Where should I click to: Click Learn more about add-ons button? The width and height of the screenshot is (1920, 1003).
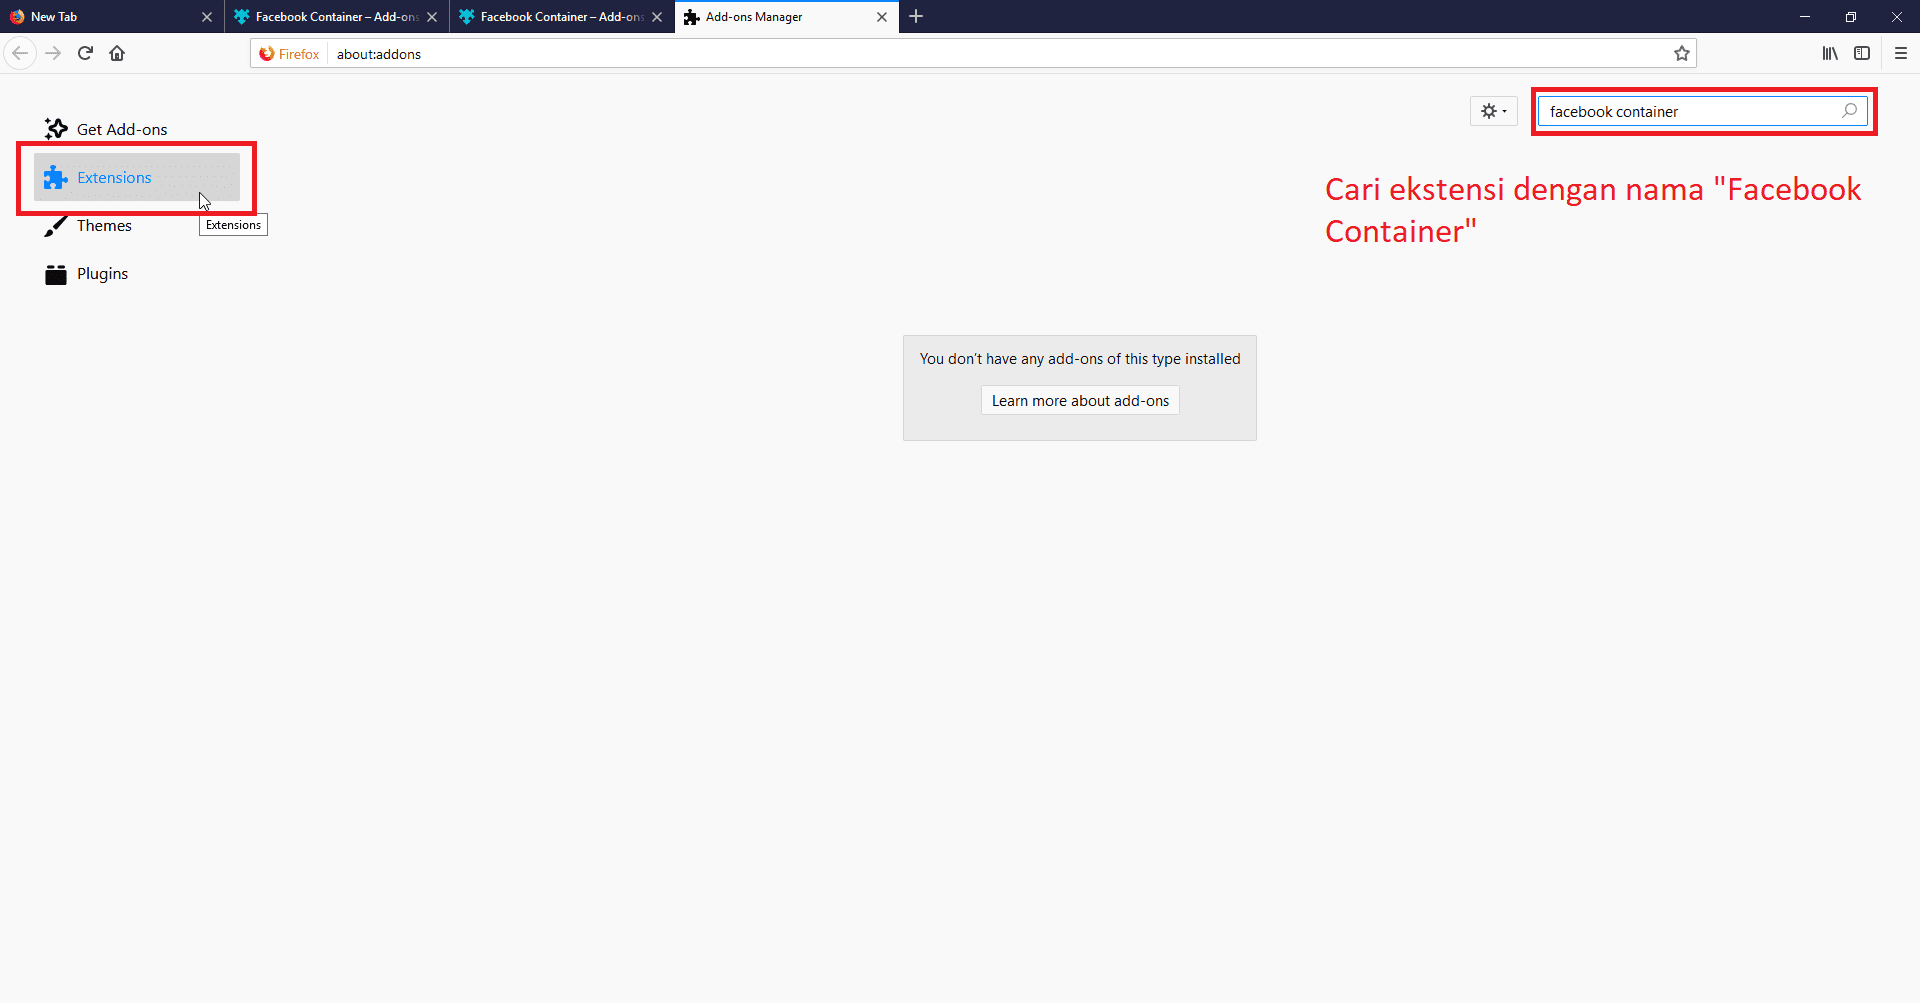(1080, 400)
